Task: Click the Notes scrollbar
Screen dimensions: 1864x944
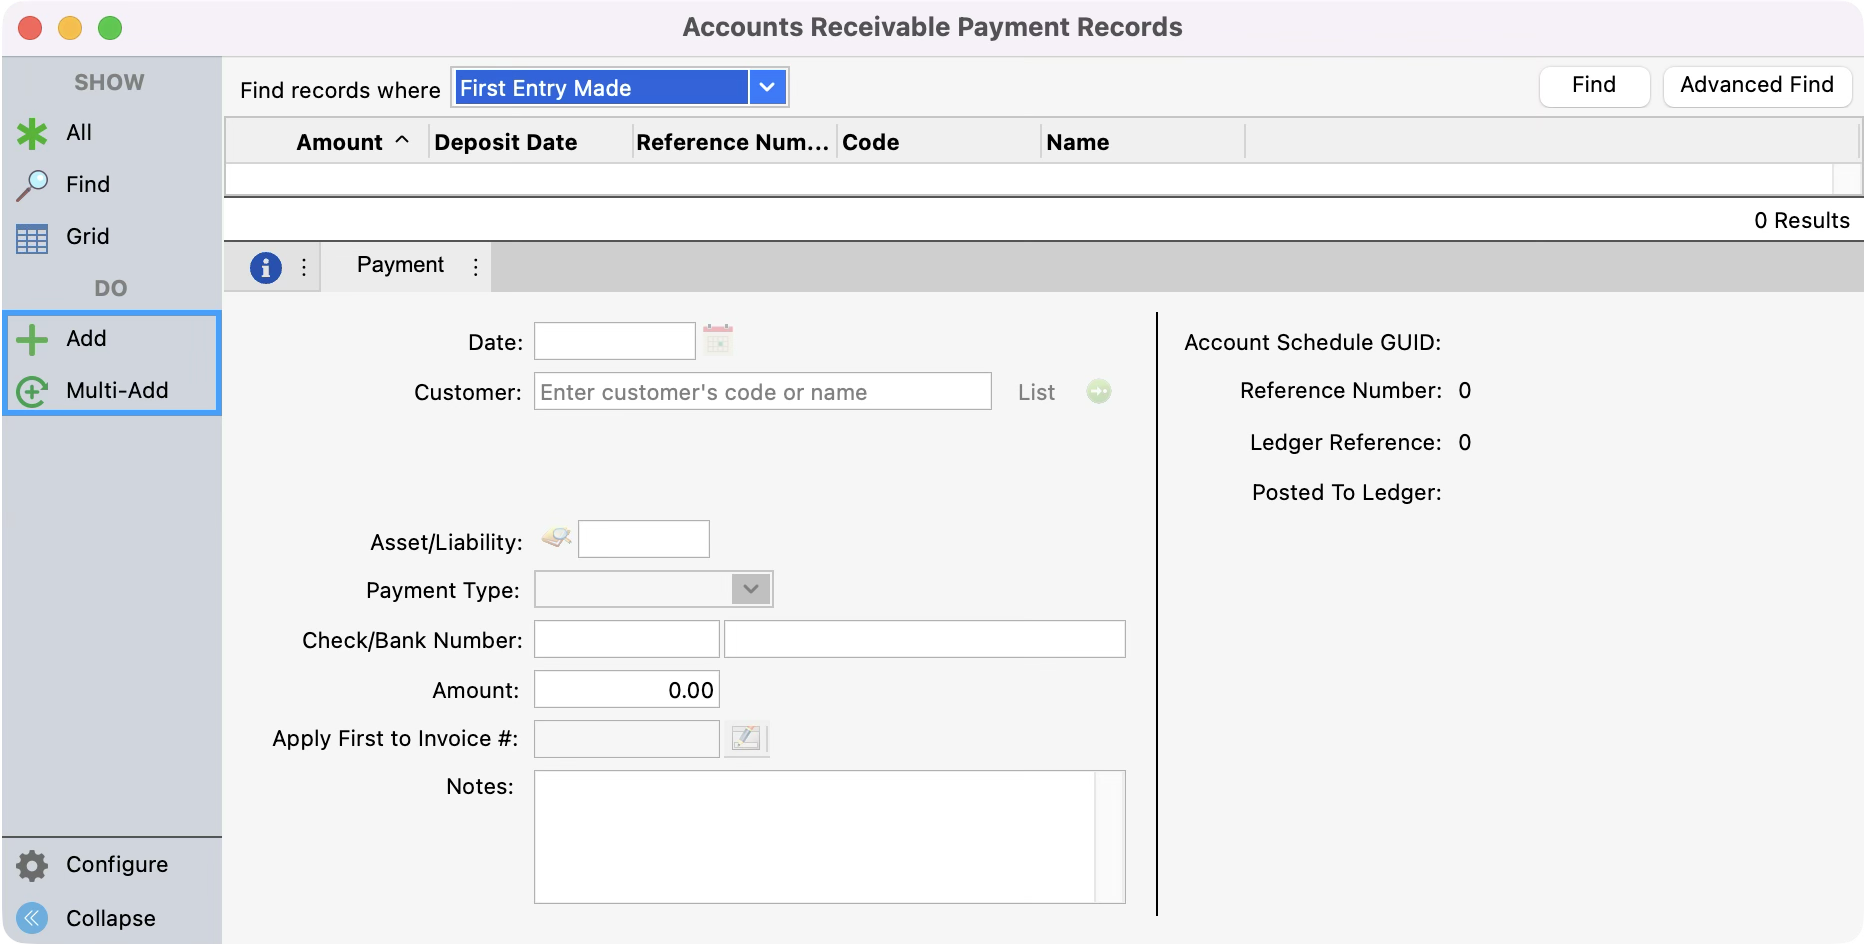Action: [x=1110, y=837]
